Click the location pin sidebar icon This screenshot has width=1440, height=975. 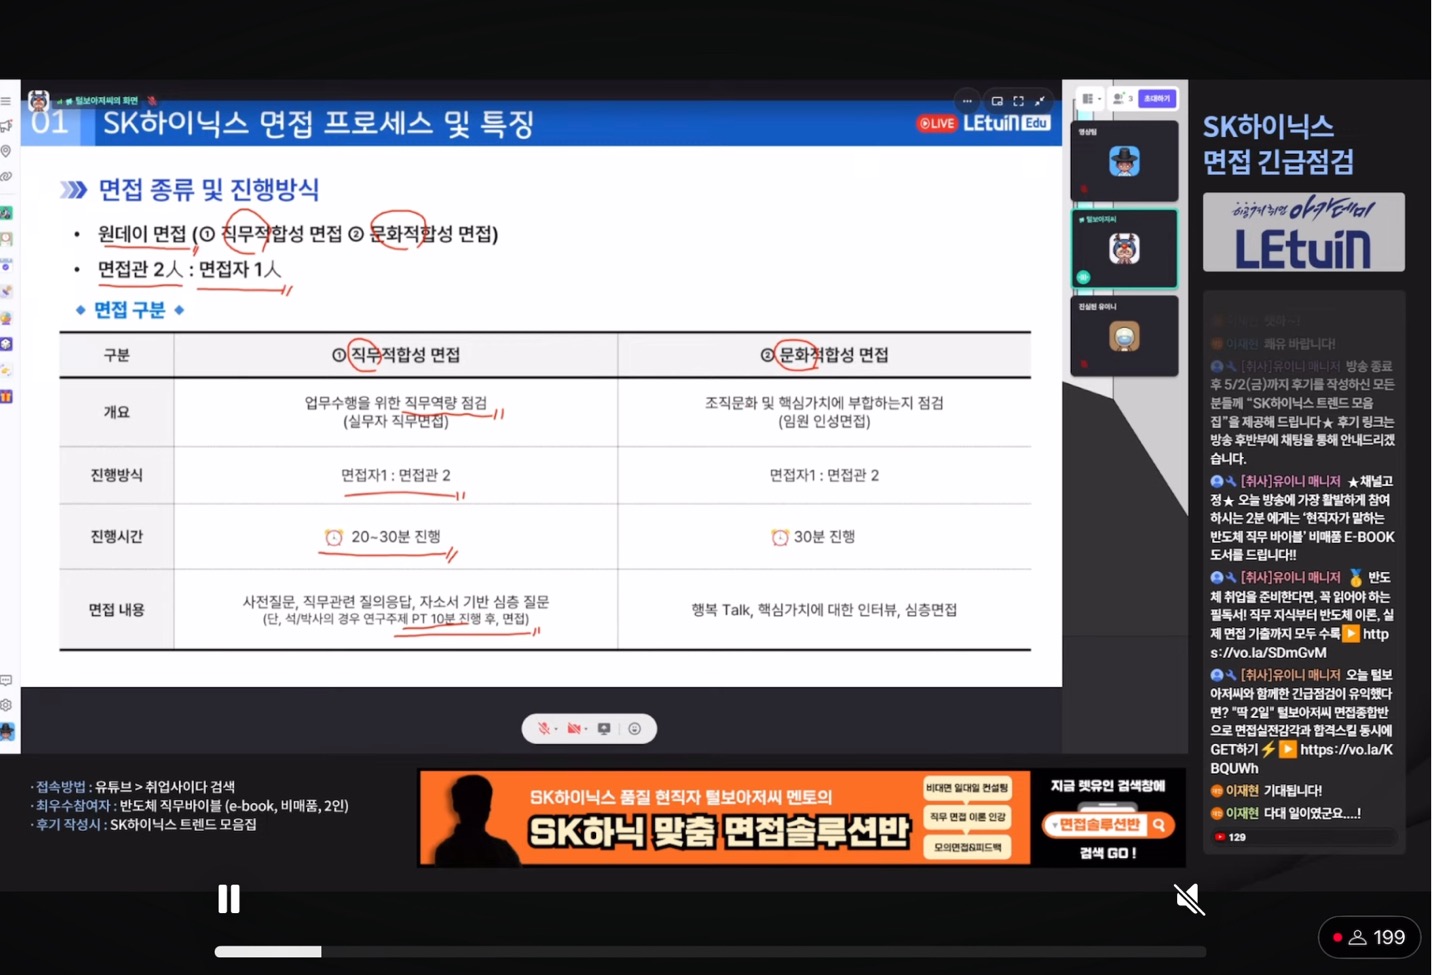6,151
